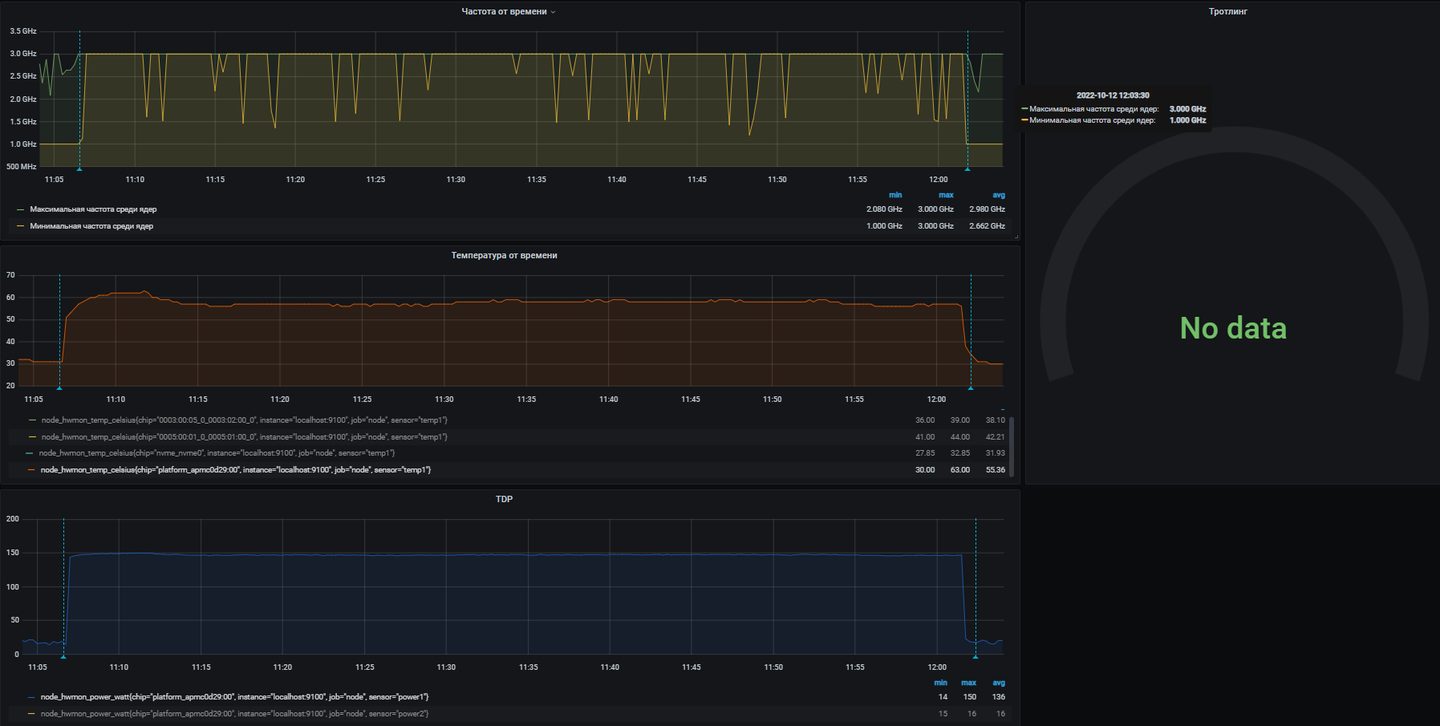Toggle the Максимальная частота среди ядер legend series

pyautogui.click(x=93, y=210)
